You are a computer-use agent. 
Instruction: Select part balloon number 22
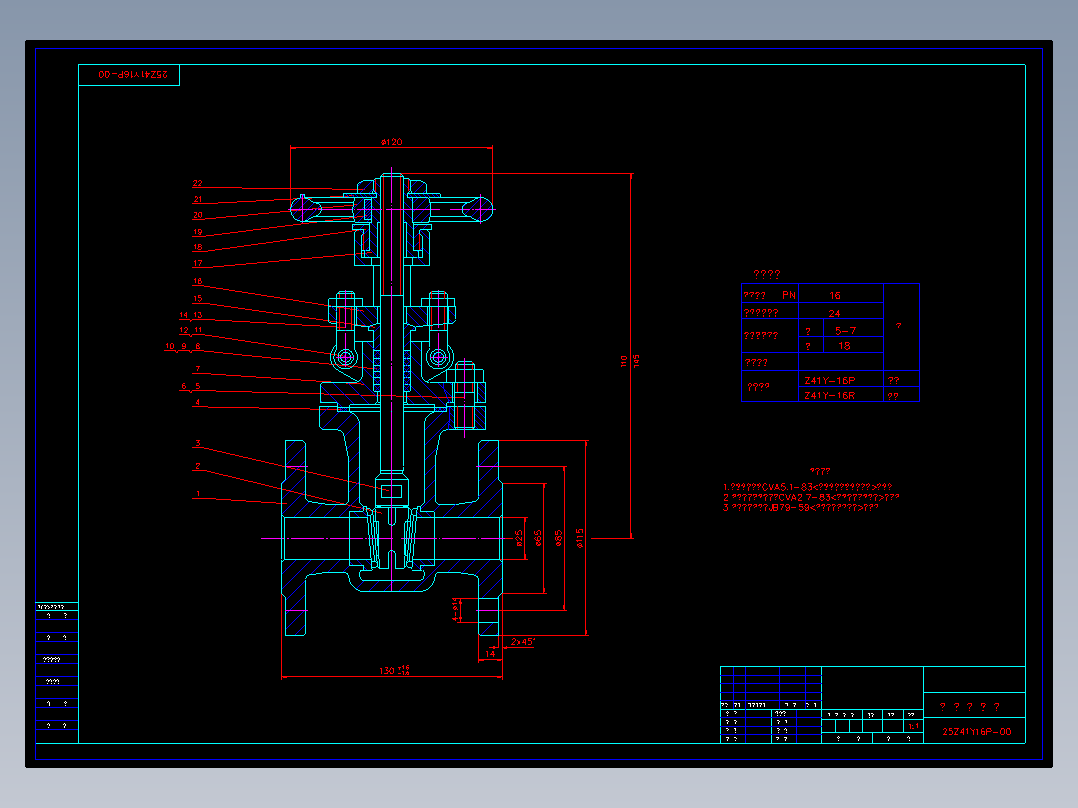coord(196,182)
